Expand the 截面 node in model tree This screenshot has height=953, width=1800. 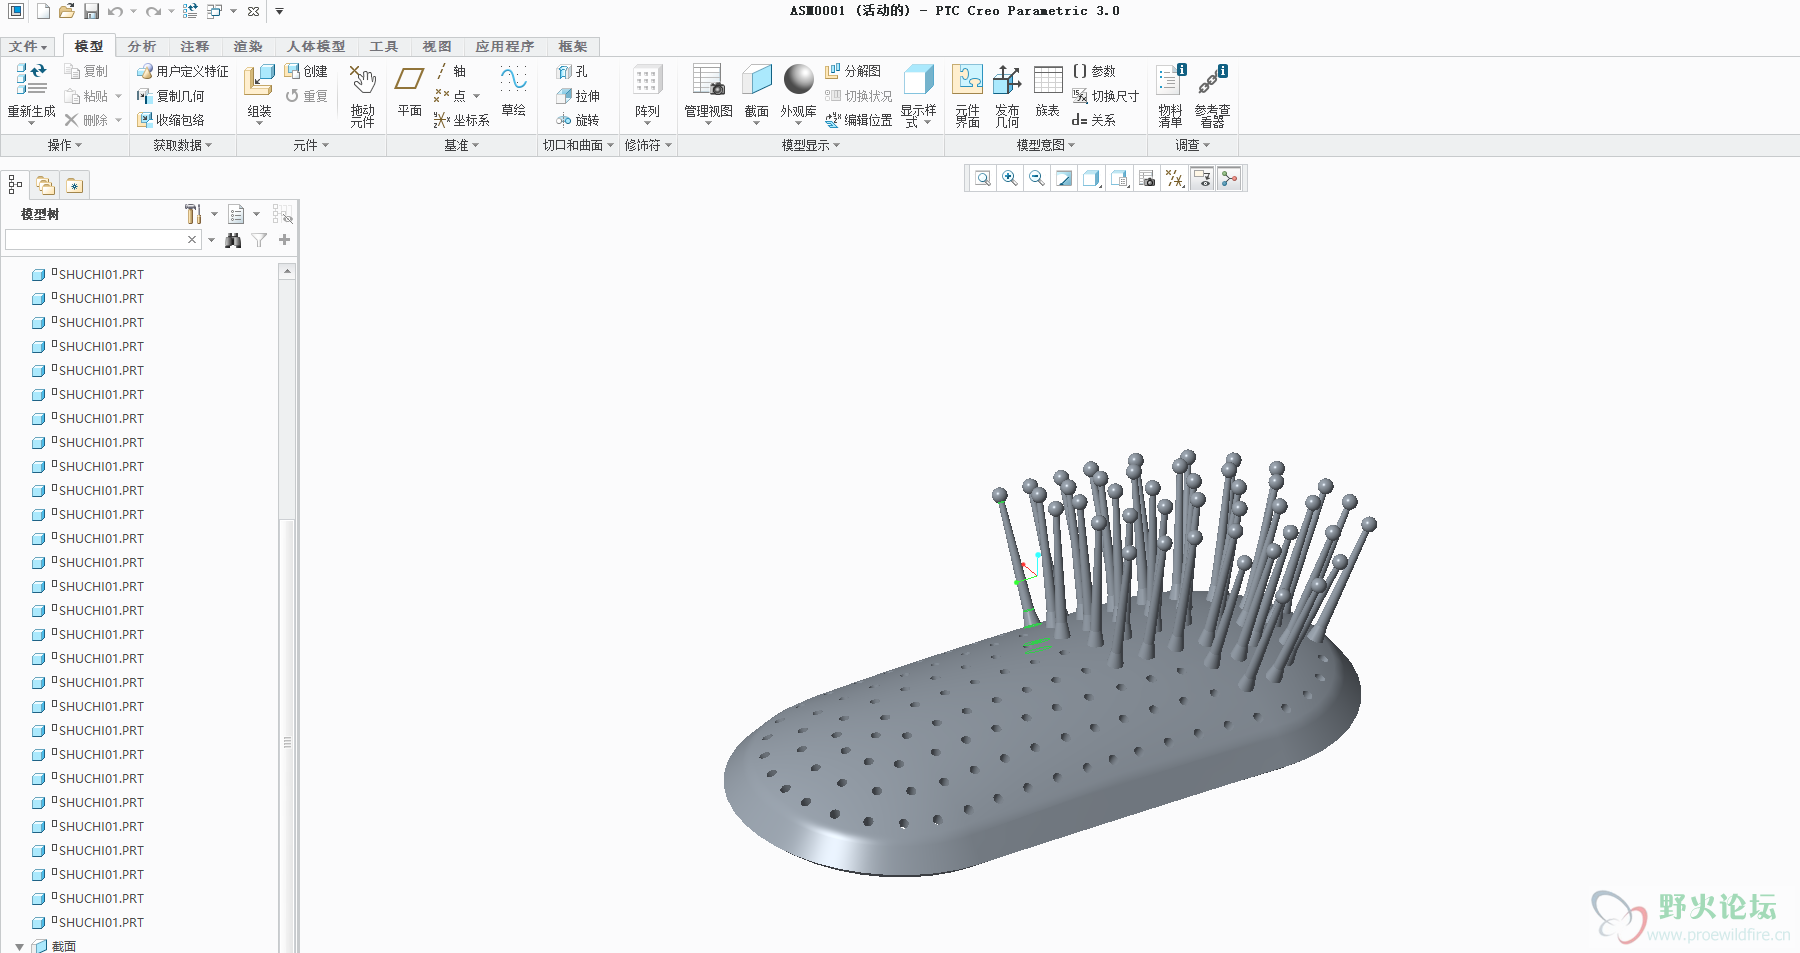pos(19,946)
